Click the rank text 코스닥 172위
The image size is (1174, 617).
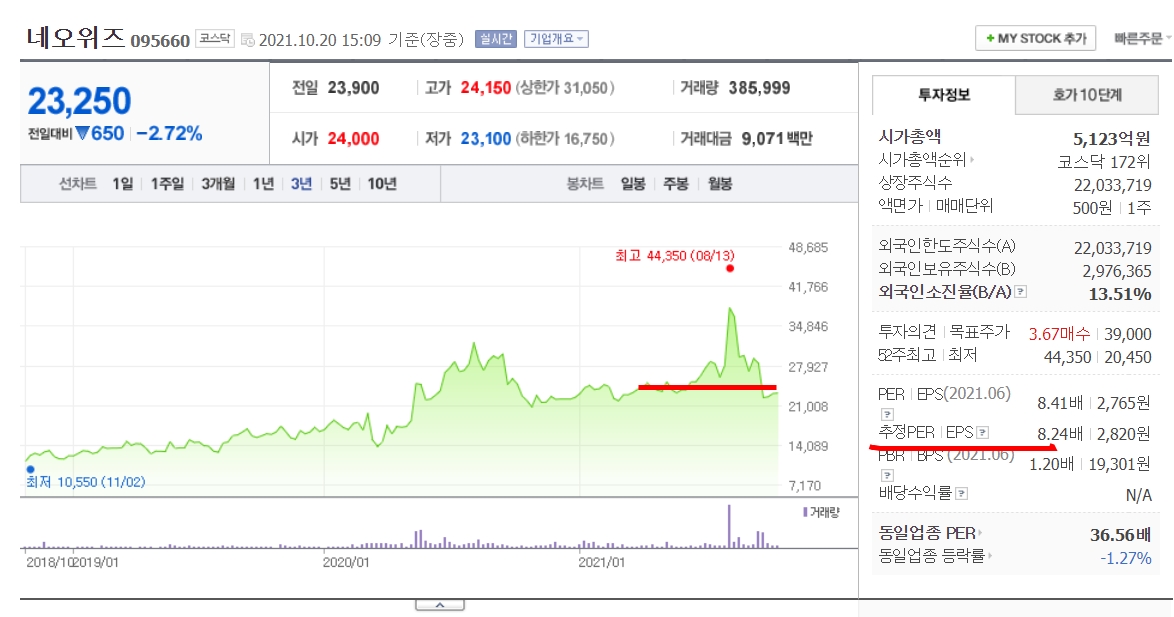point(1104,161)
